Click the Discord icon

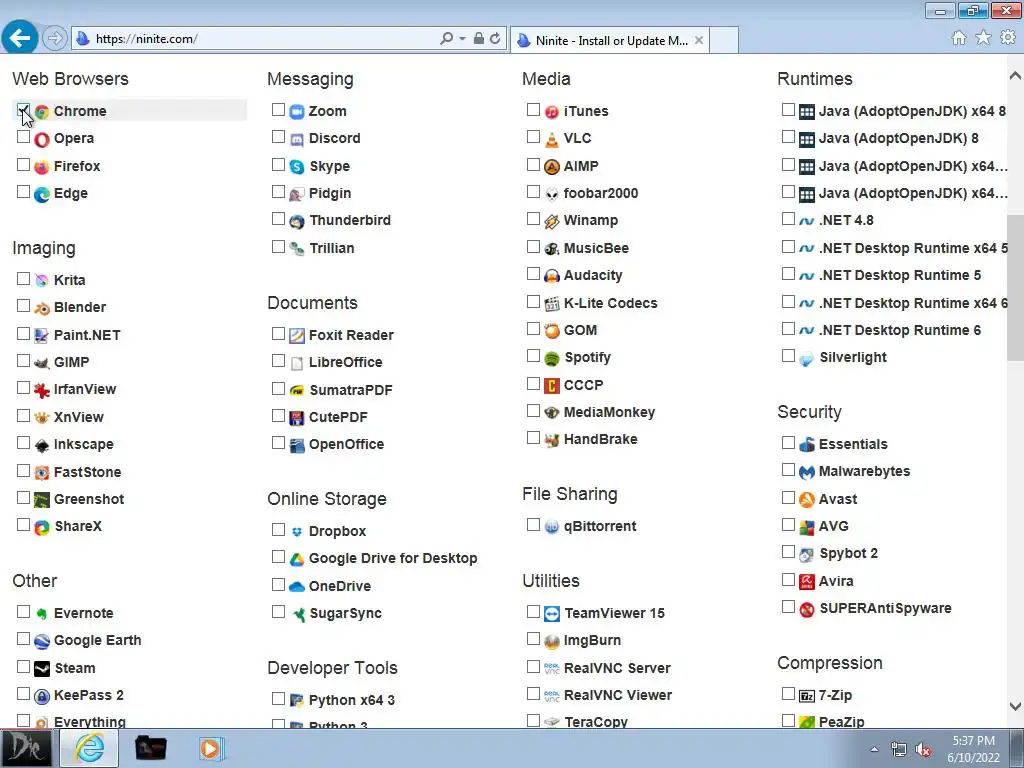pos(296,139)
